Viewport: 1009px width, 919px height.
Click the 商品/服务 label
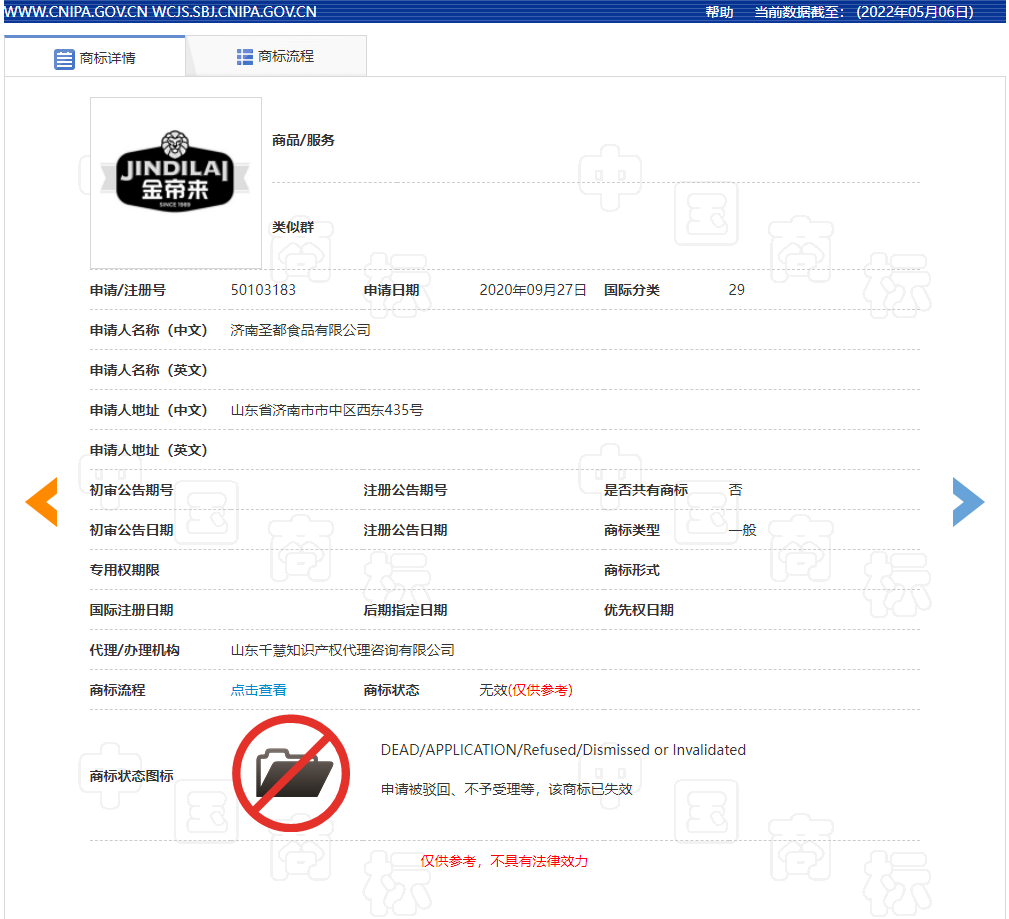point(303,140)
